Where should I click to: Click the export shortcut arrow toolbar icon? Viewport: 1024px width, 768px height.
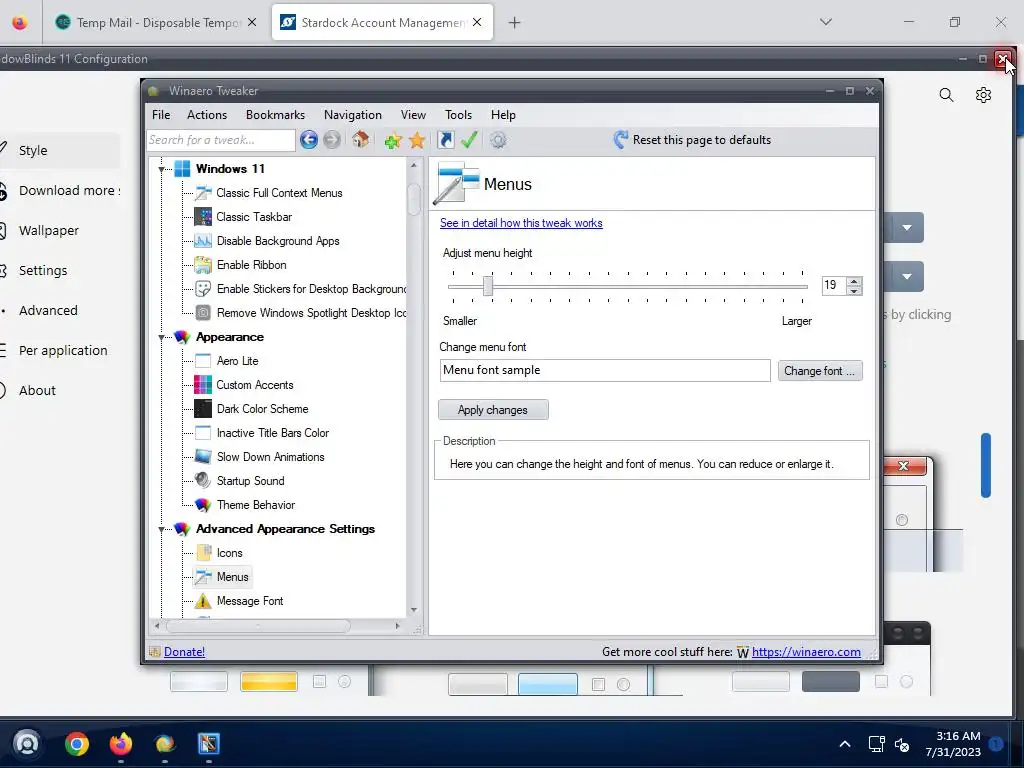[x=445, y=140]
